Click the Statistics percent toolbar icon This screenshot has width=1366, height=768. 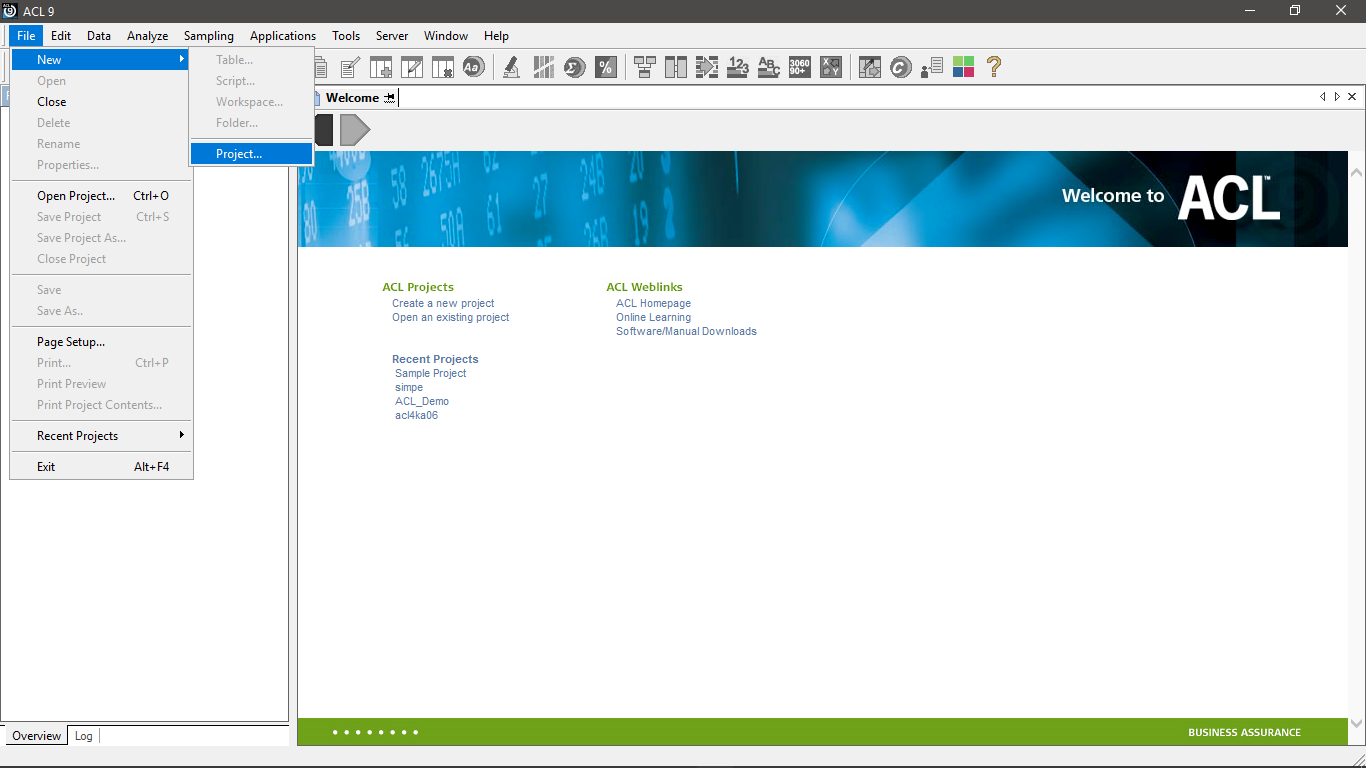click(x=606, y=67)
